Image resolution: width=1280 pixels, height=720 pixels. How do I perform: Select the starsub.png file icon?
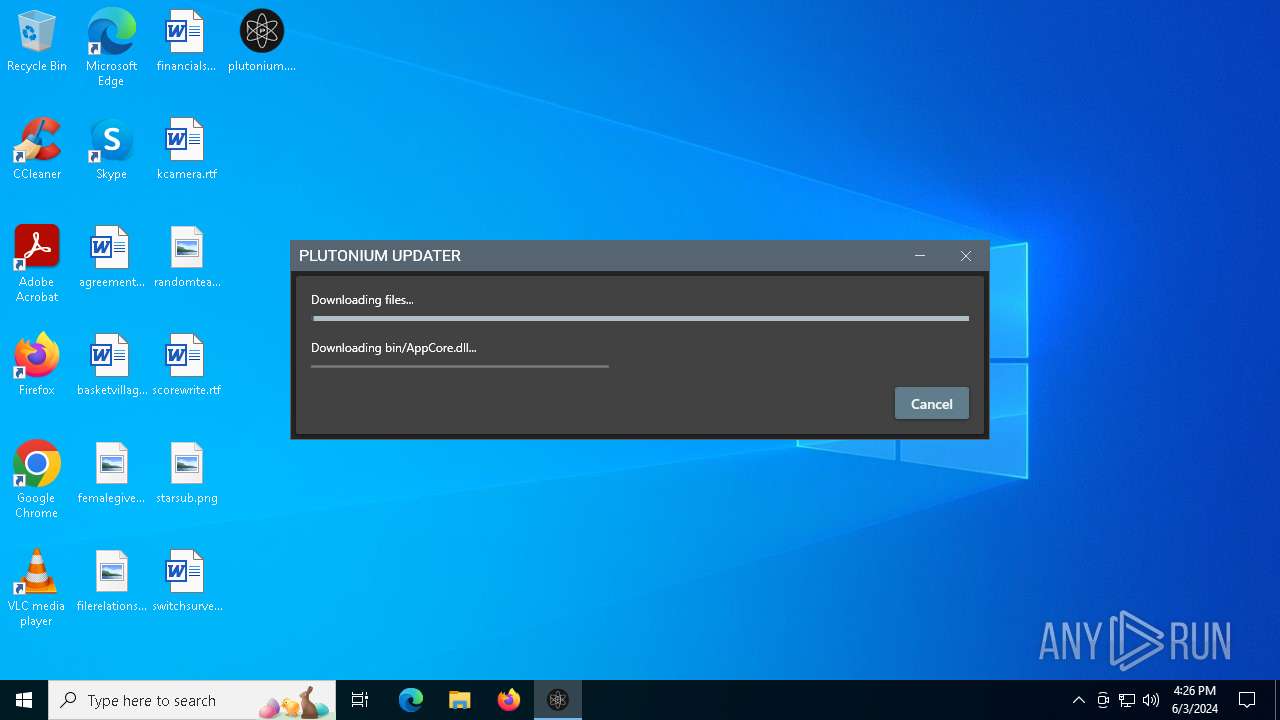186,474
